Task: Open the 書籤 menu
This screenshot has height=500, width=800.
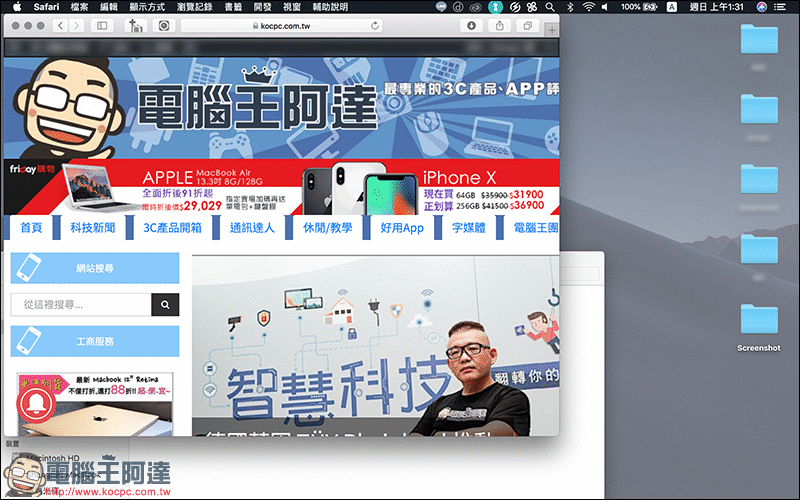Action: [x=233, y=7]
